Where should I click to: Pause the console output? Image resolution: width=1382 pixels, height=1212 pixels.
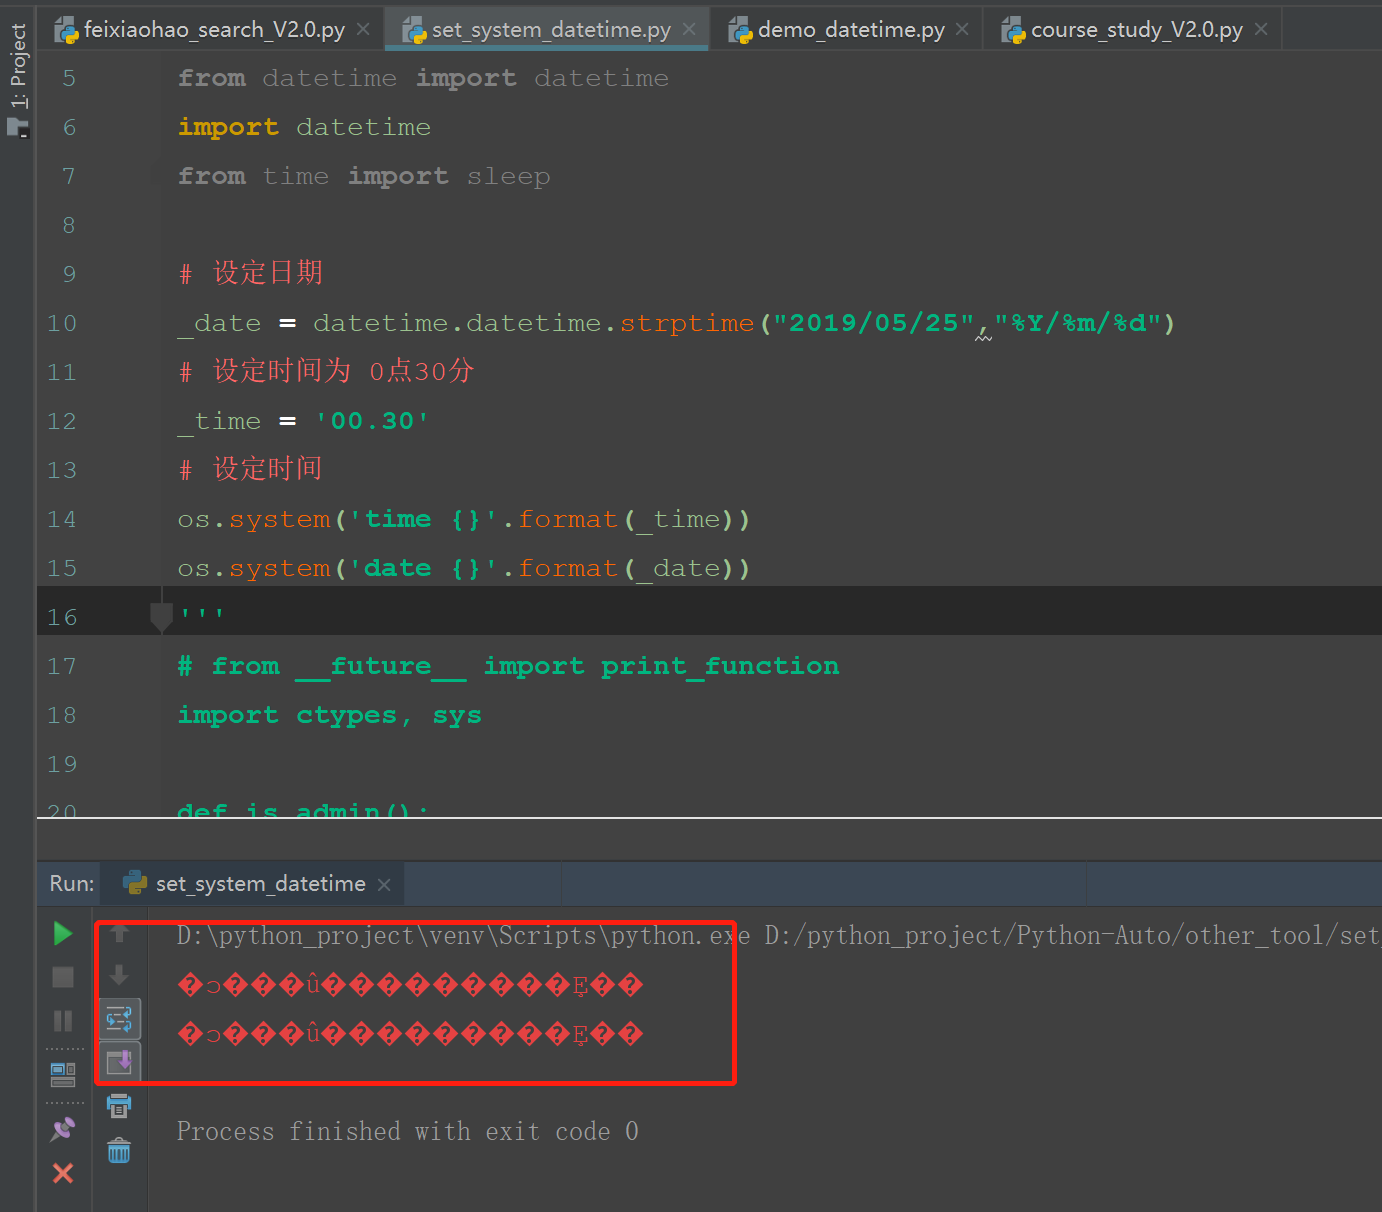[63, 1019]
